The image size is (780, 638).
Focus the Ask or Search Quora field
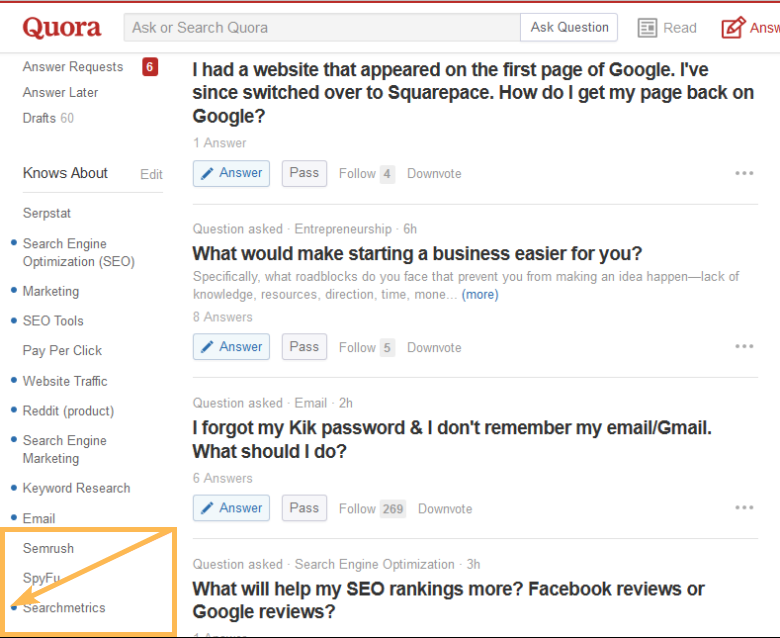[322, 27]
